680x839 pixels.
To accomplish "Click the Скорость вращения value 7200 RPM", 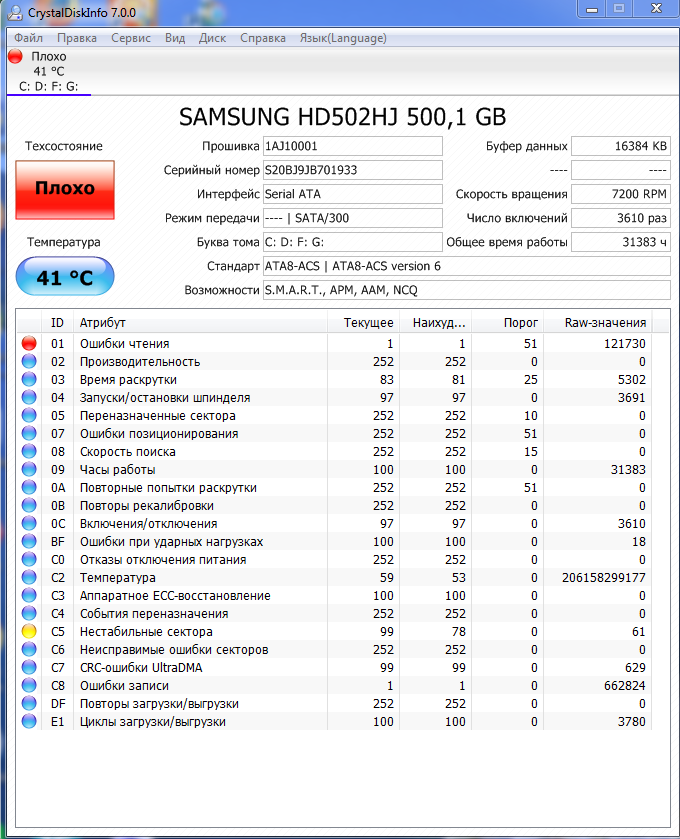I will (x=621, y=194).
